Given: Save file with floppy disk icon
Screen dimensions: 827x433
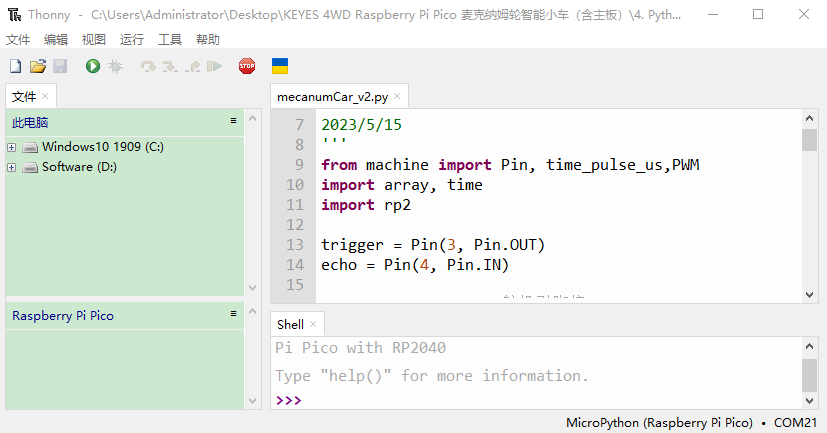Looking at the screenshot, I should coord(60,66).
